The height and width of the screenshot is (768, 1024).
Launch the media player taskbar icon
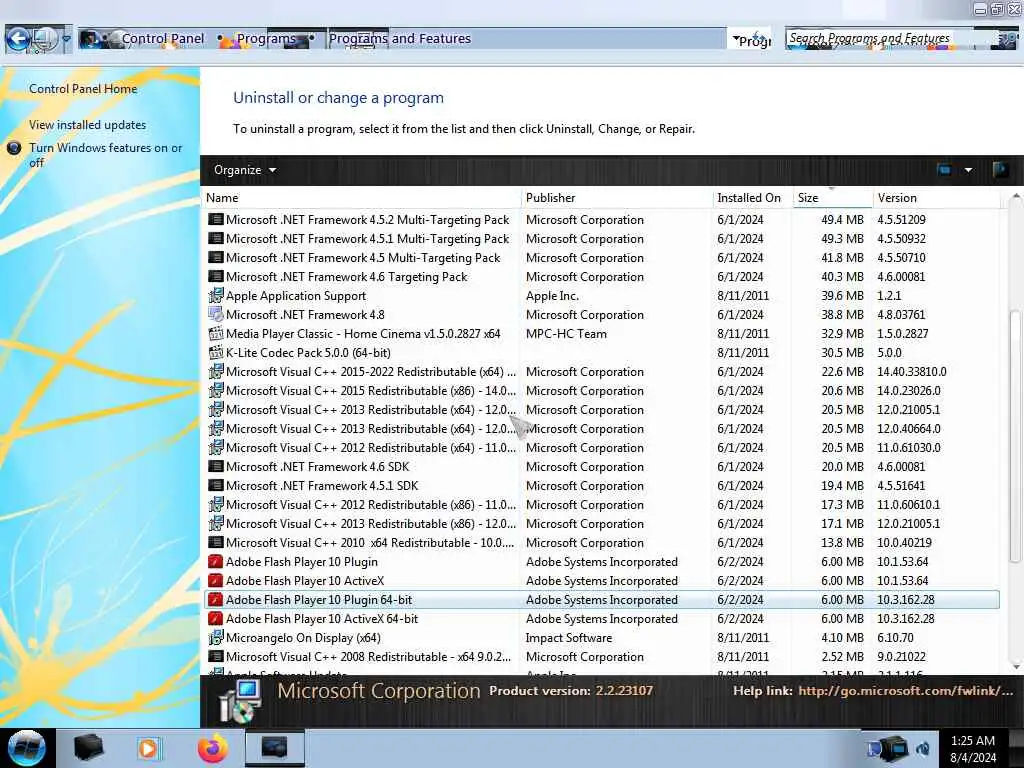[149, 748]
